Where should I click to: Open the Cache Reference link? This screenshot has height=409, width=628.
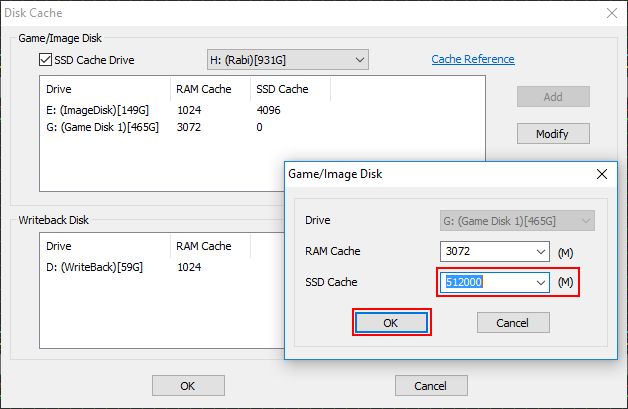pos(473,59)
